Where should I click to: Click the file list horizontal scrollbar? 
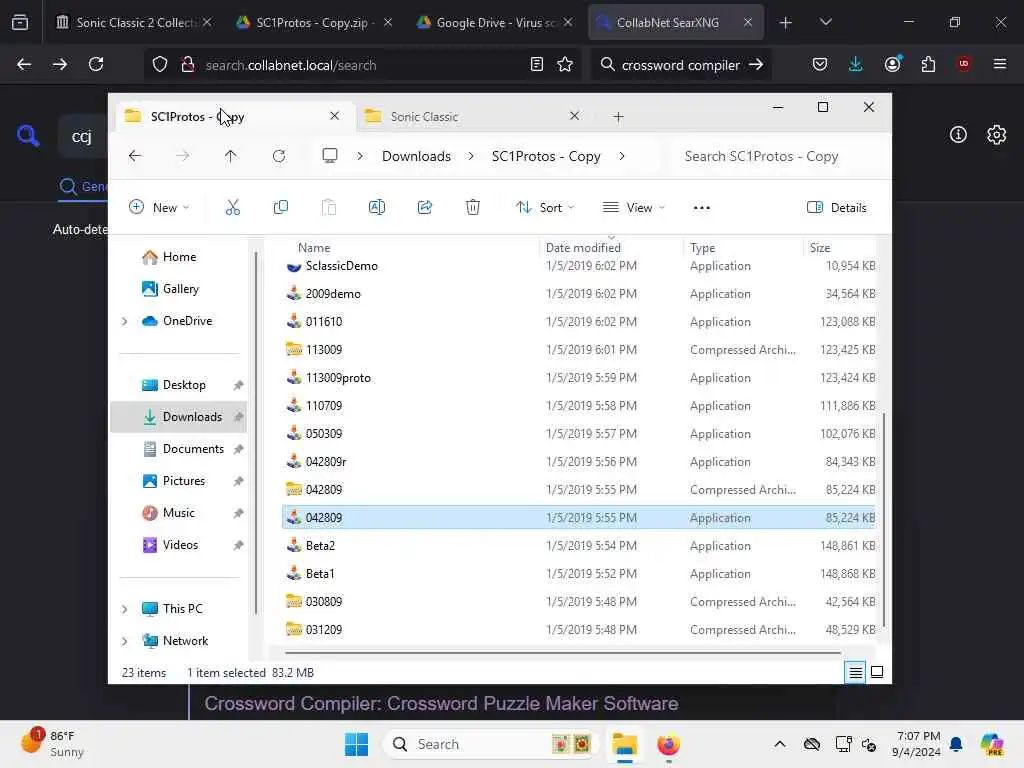tap(562, 652)
